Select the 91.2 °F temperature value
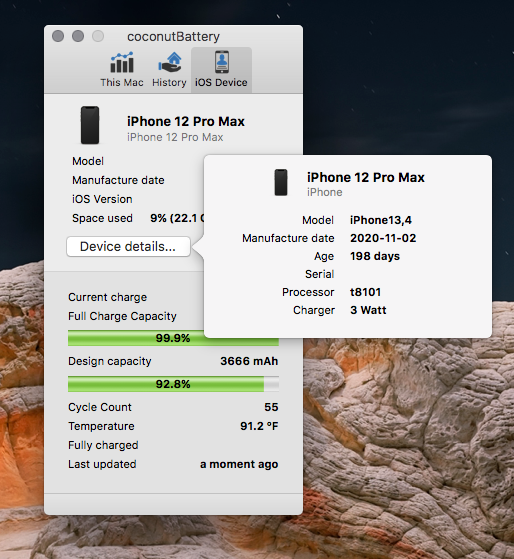This screenshot has width=514, height=559. tap(259, 426)
